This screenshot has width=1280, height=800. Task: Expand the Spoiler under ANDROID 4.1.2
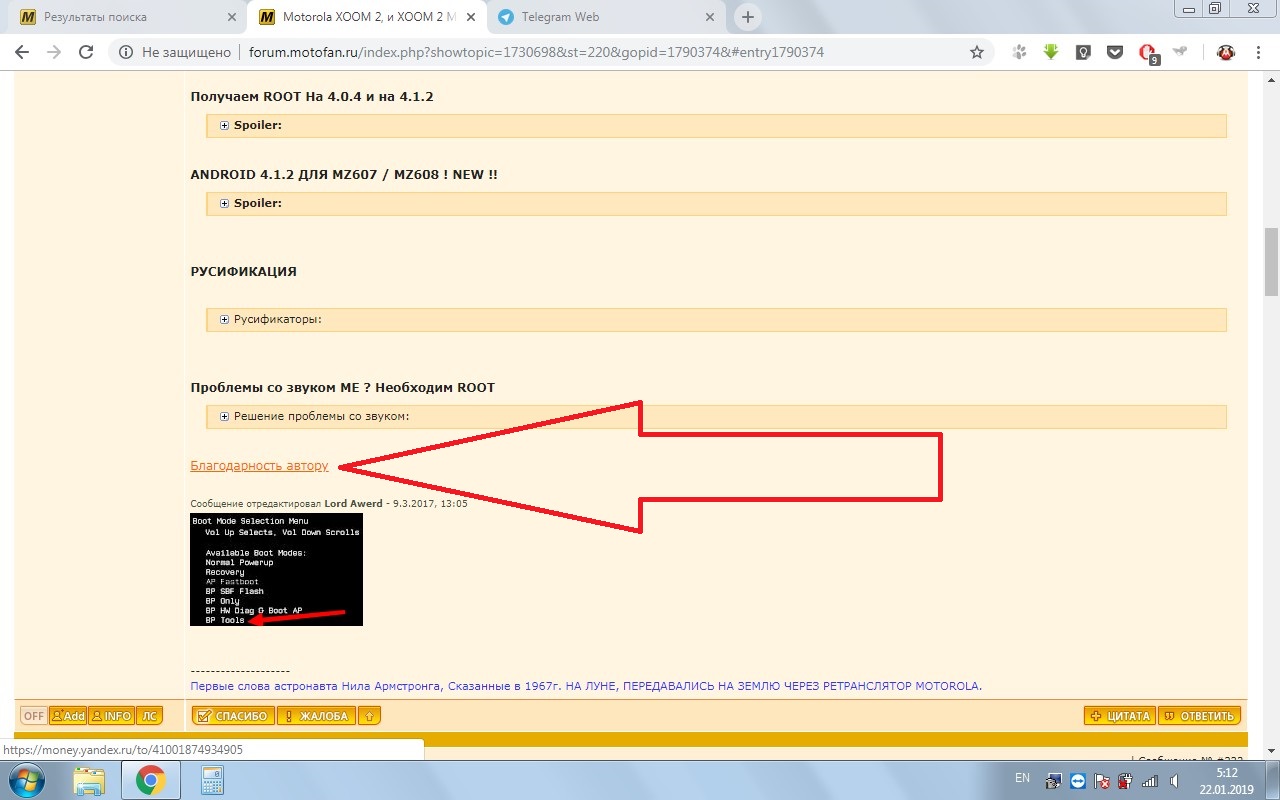(x=224, y=204)
